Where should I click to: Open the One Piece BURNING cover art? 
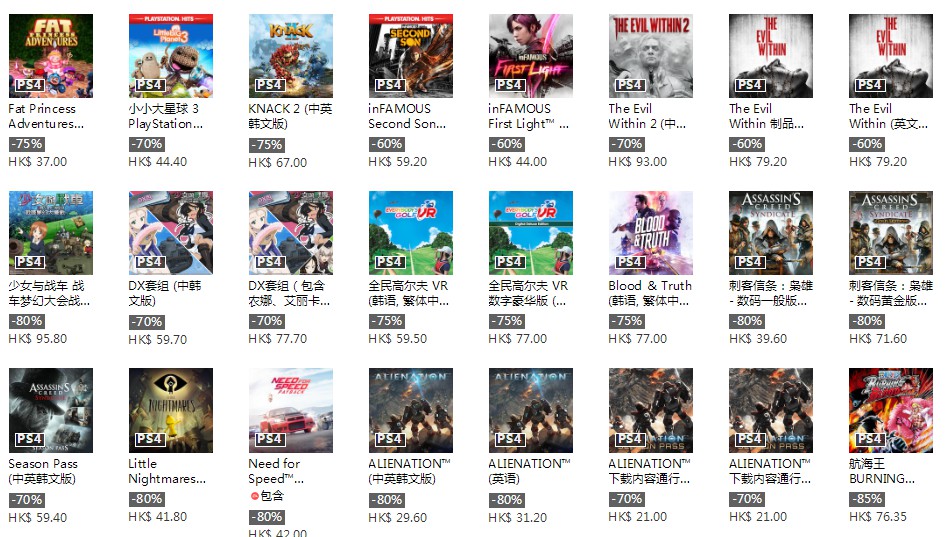coord(891,410)
